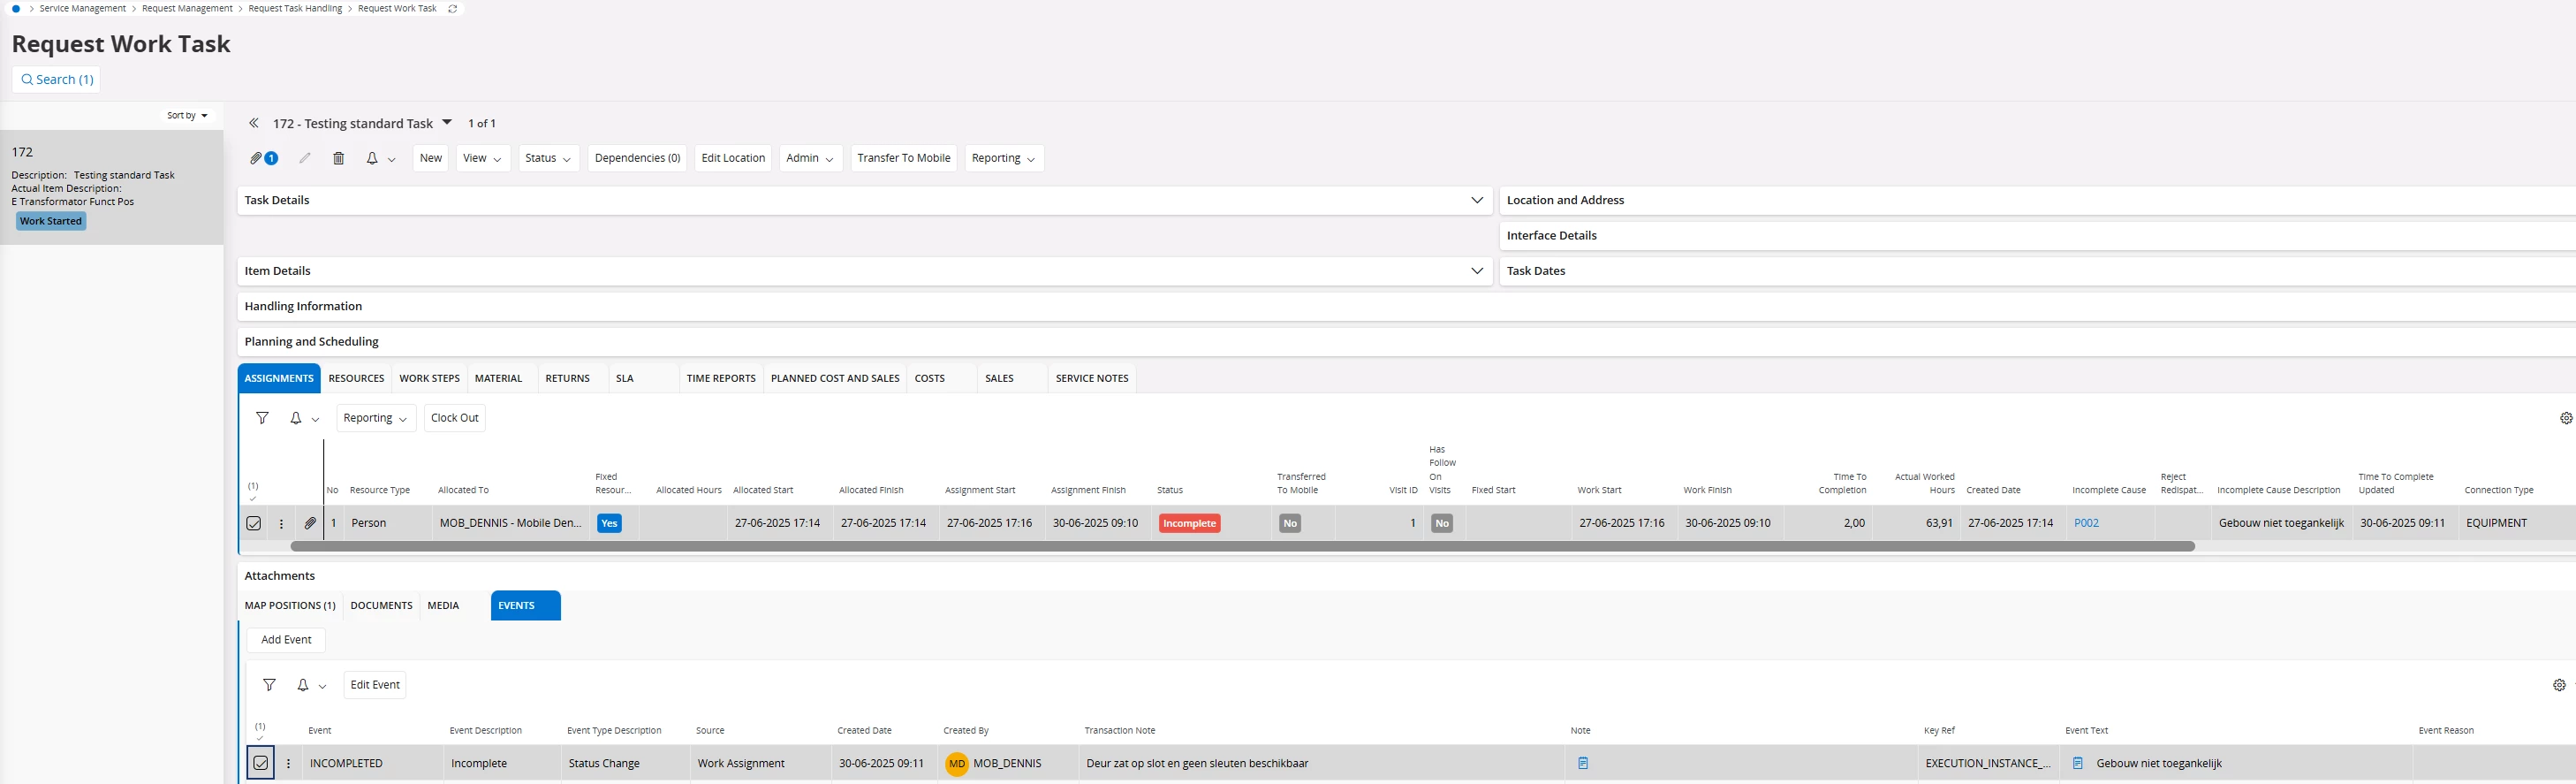Click the MD avatar for MOB_DENNIS

tap(957, 763)
